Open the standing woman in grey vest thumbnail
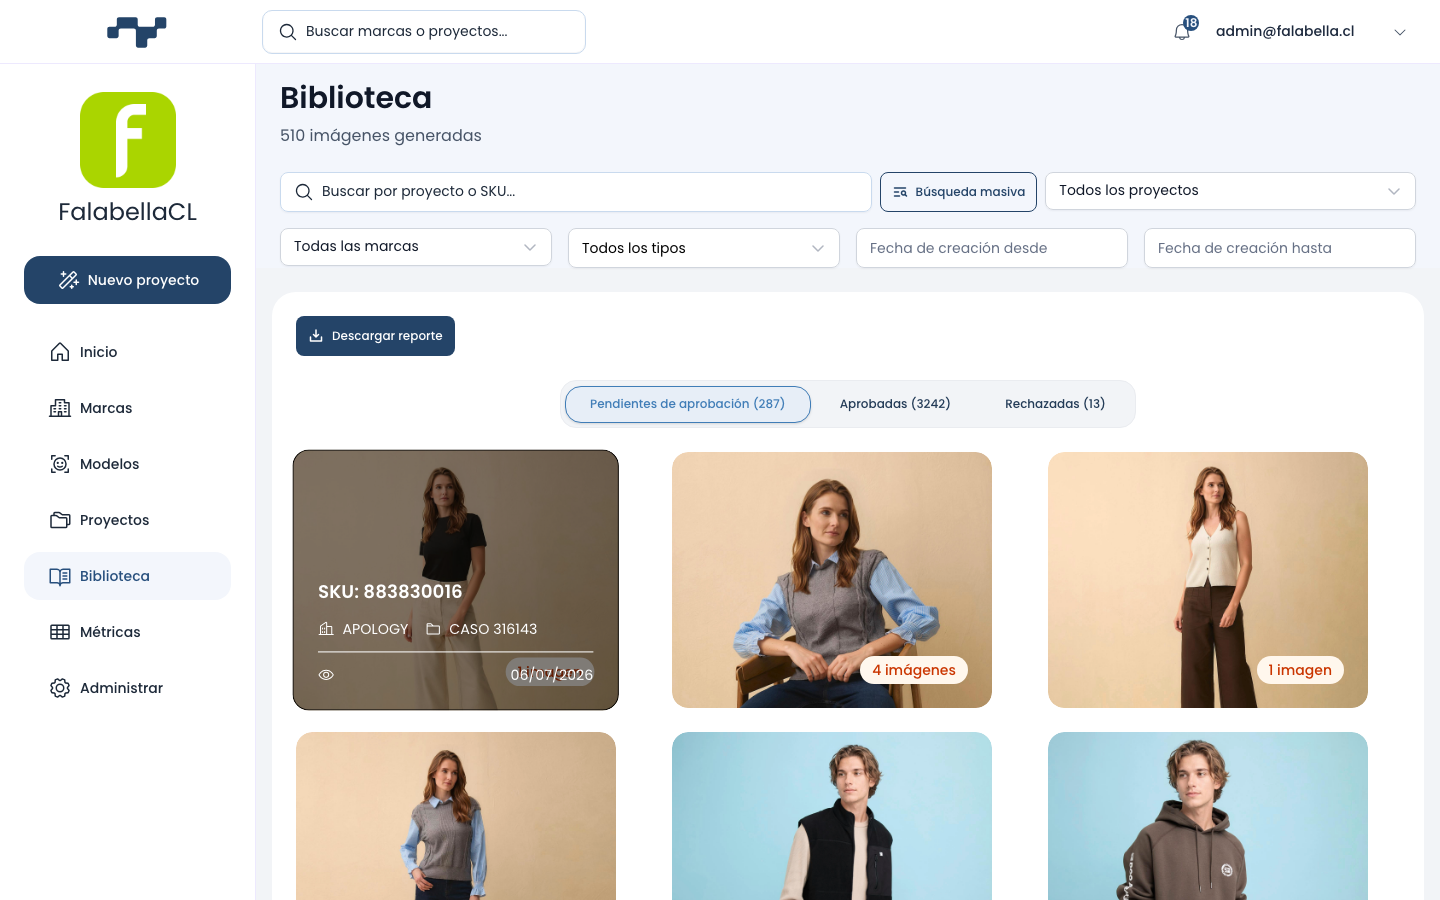The width and height of the screenshot is (1440, 900). [456, 816]
